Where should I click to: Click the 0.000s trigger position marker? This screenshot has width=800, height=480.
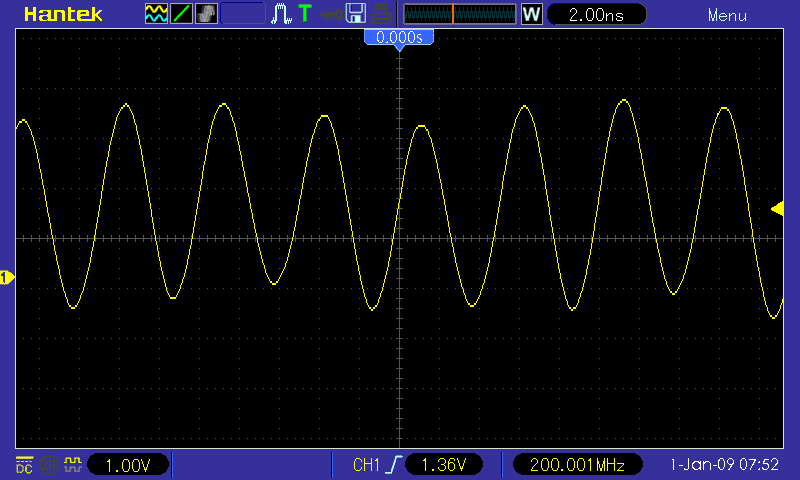(x=399, y=38)
